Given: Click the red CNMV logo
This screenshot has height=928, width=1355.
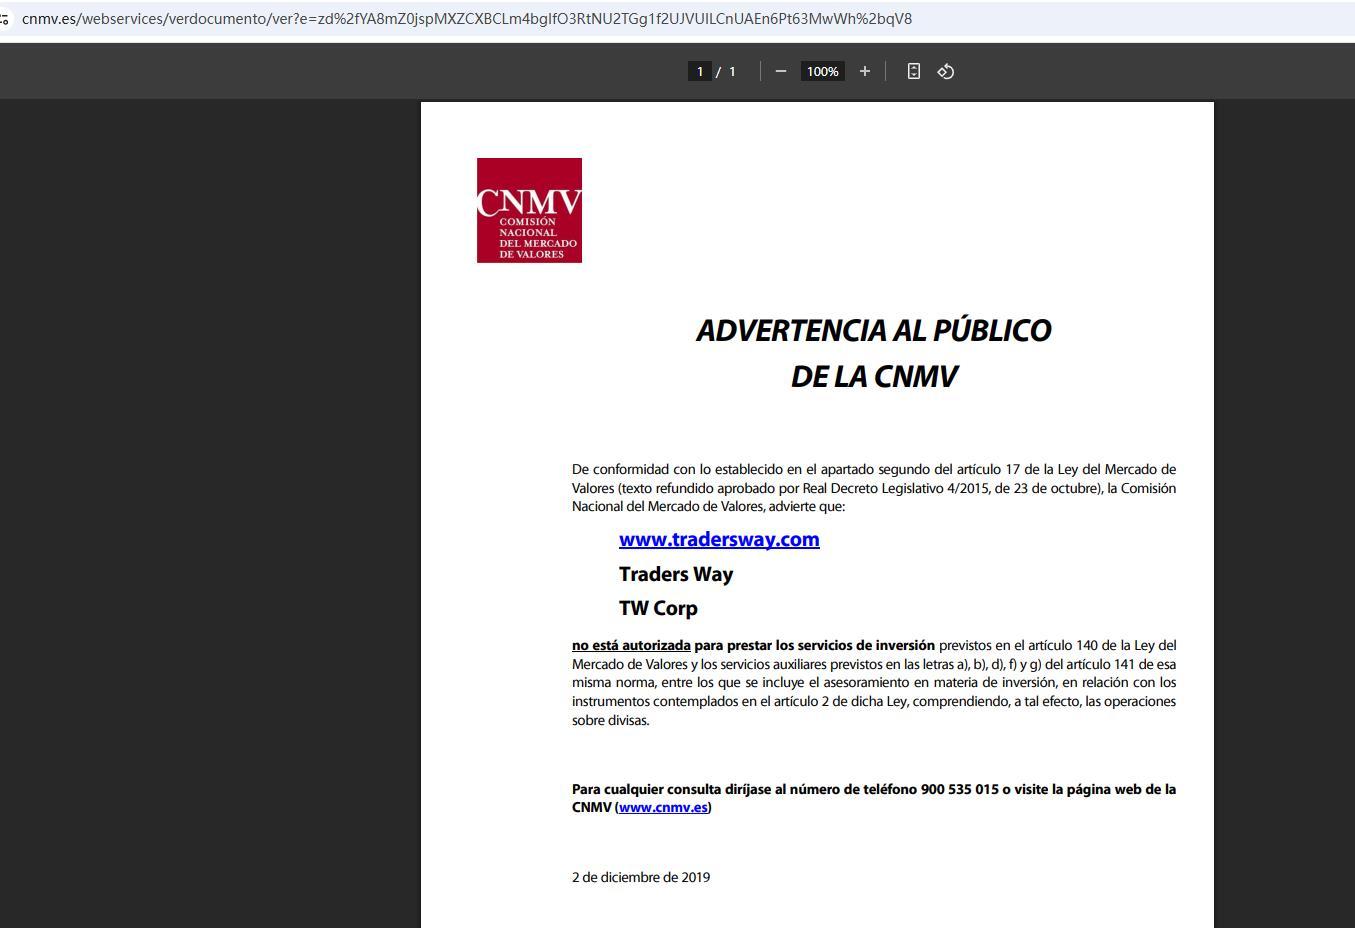Looking at the screenshot, I should pos(529,210).
